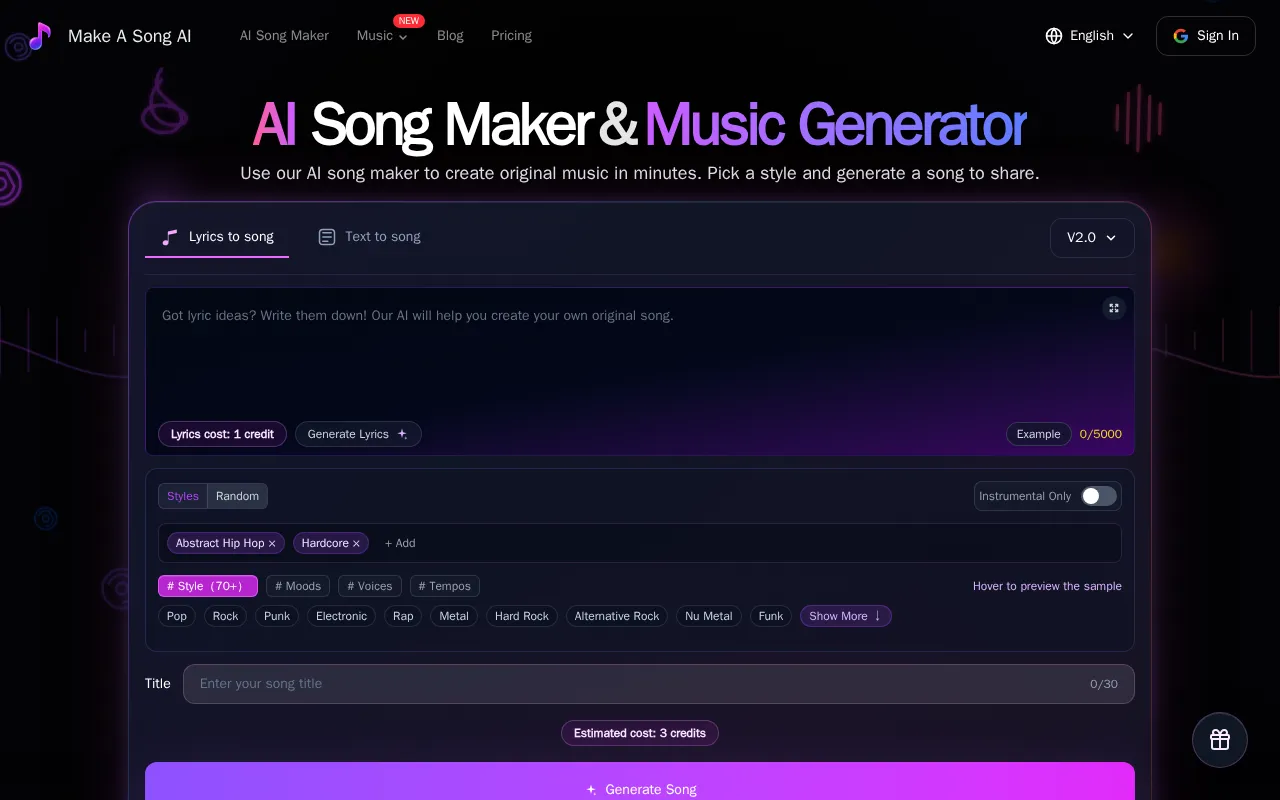Remove the Hardcore style tag
This screenshot has width=1280, height=800.
pos(356,544)
